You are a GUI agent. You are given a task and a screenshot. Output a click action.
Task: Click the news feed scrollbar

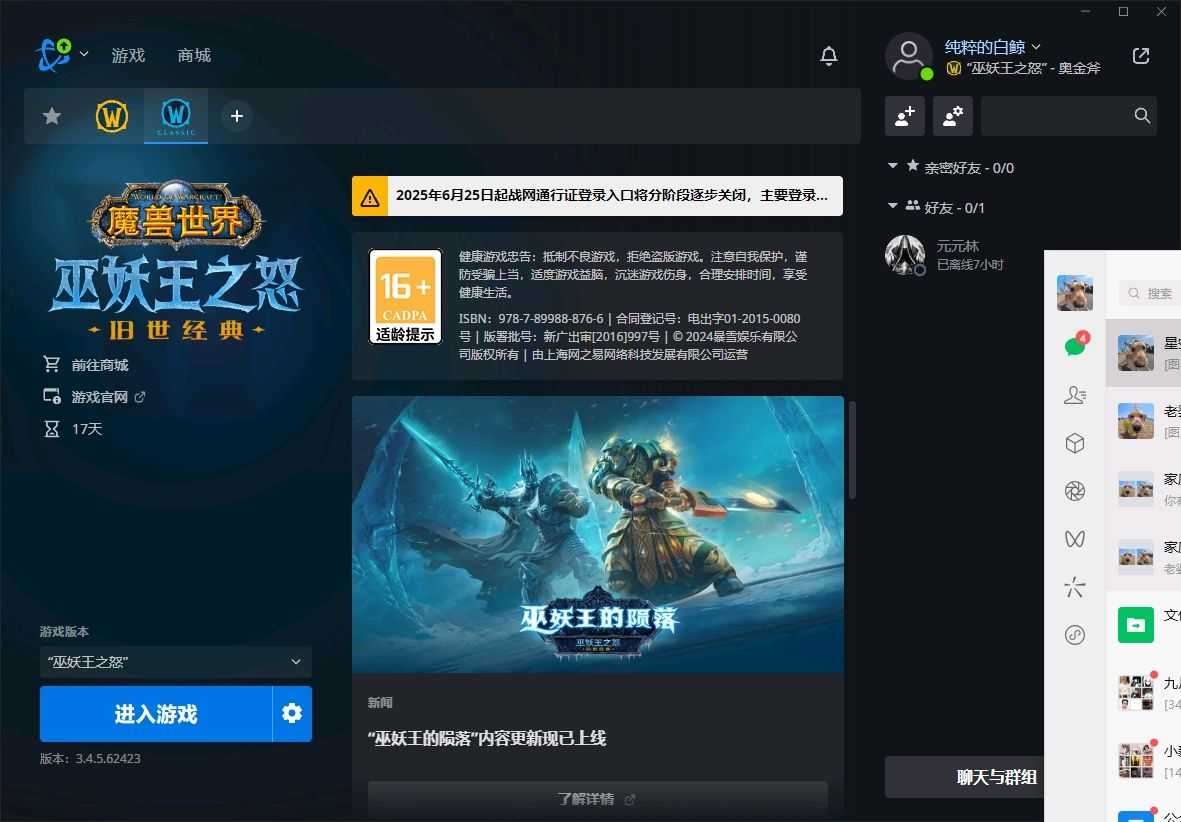853,450
